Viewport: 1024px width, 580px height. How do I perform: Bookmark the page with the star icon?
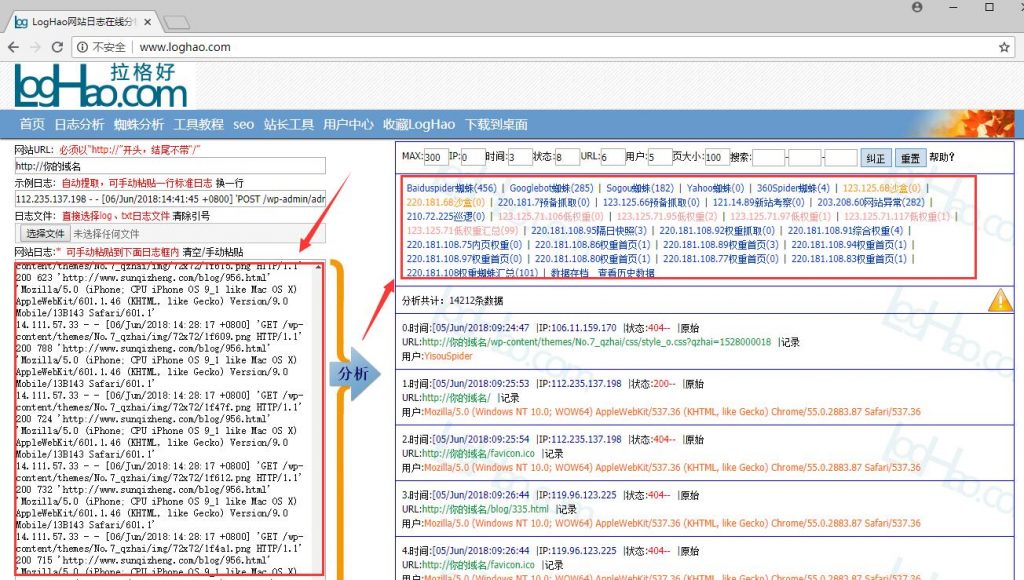point(1004,47)
